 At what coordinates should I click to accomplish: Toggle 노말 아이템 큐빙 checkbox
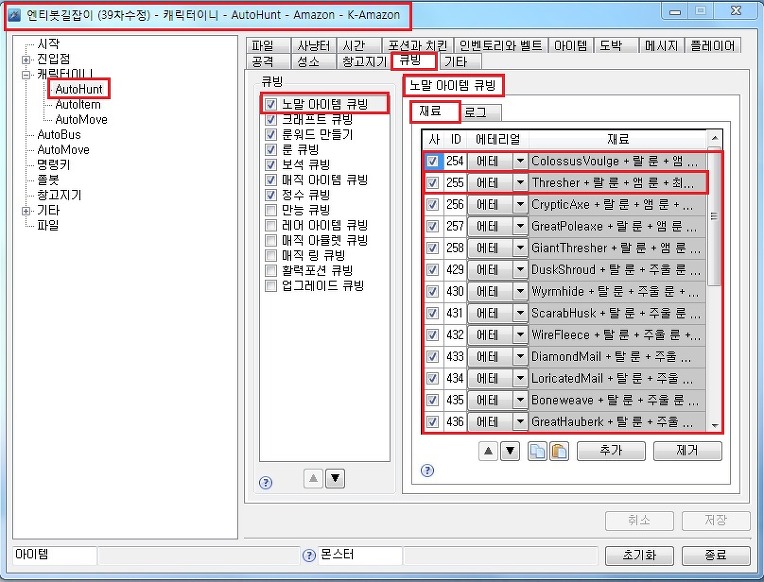271,104
